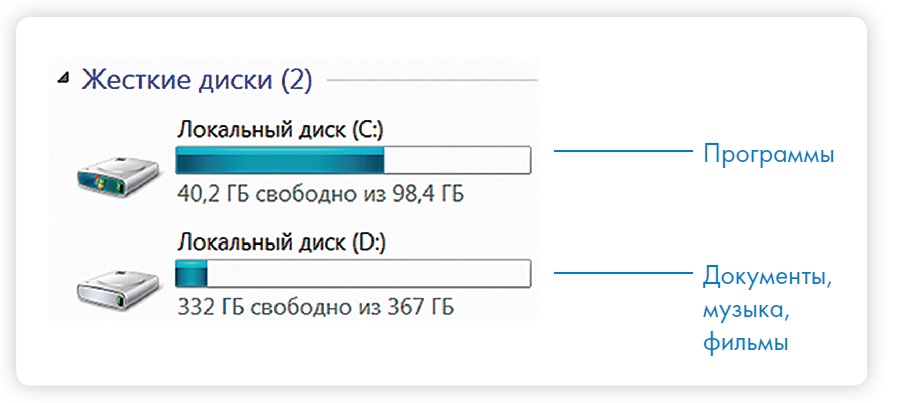Click the Локальный диск (D:) drive icon
898x403 pixels.
[118, 288]
